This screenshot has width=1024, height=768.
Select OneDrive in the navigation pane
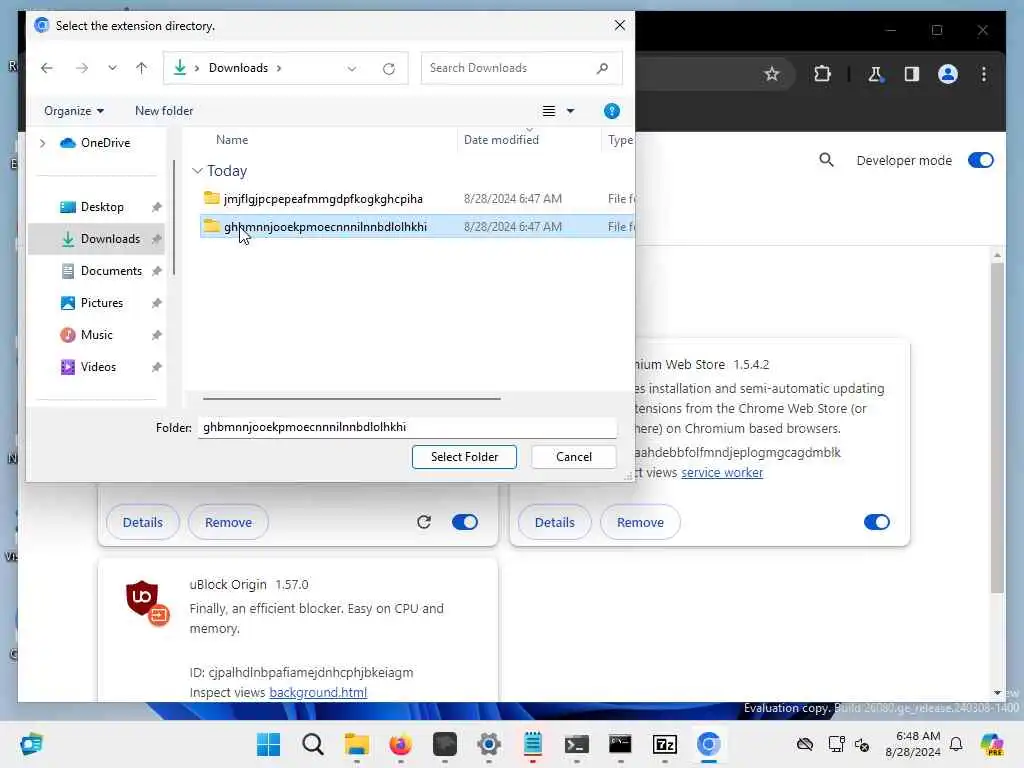coord(104,143)
